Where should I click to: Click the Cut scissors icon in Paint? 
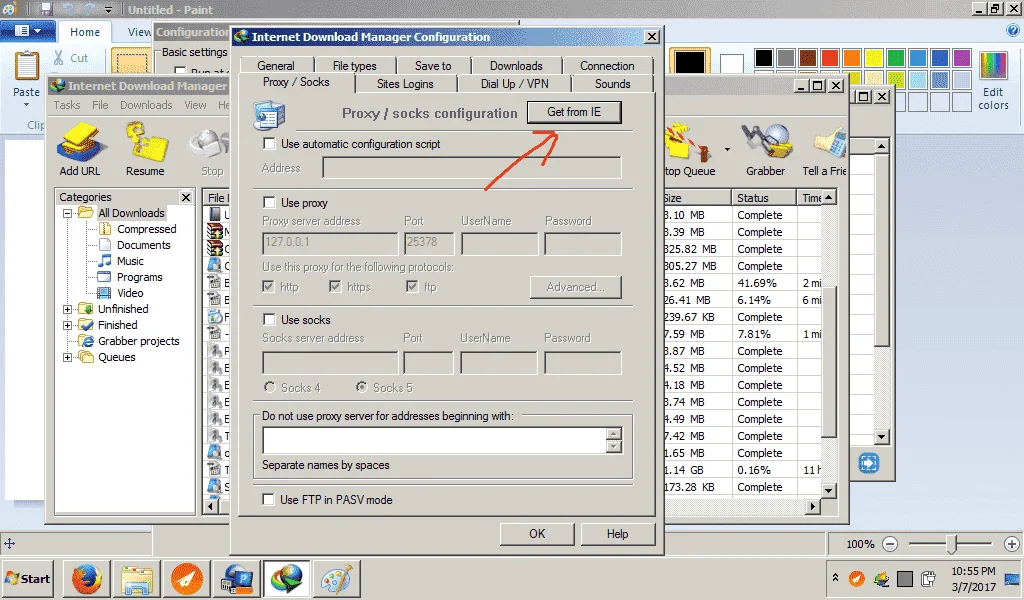(59, 58)
